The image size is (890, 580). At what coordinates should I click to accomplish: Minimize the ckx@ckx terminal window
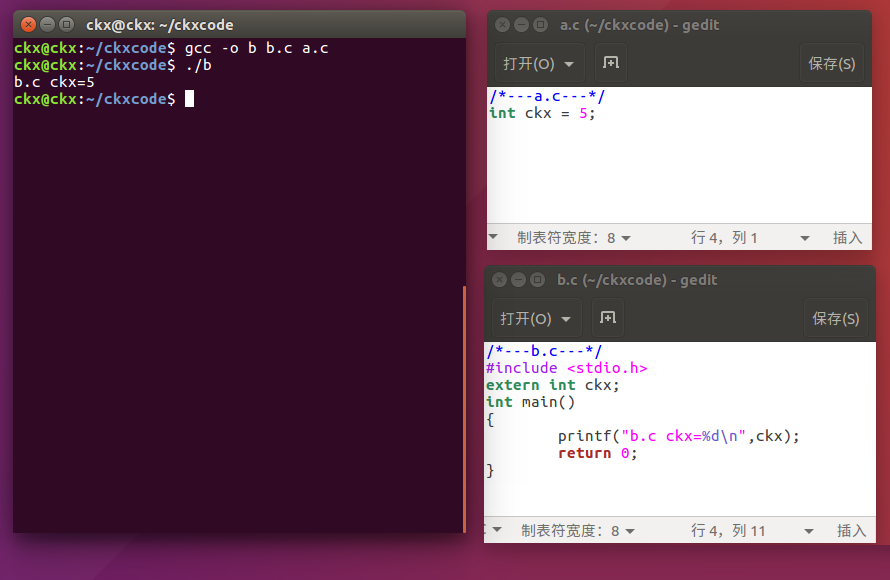pos(47,24)
